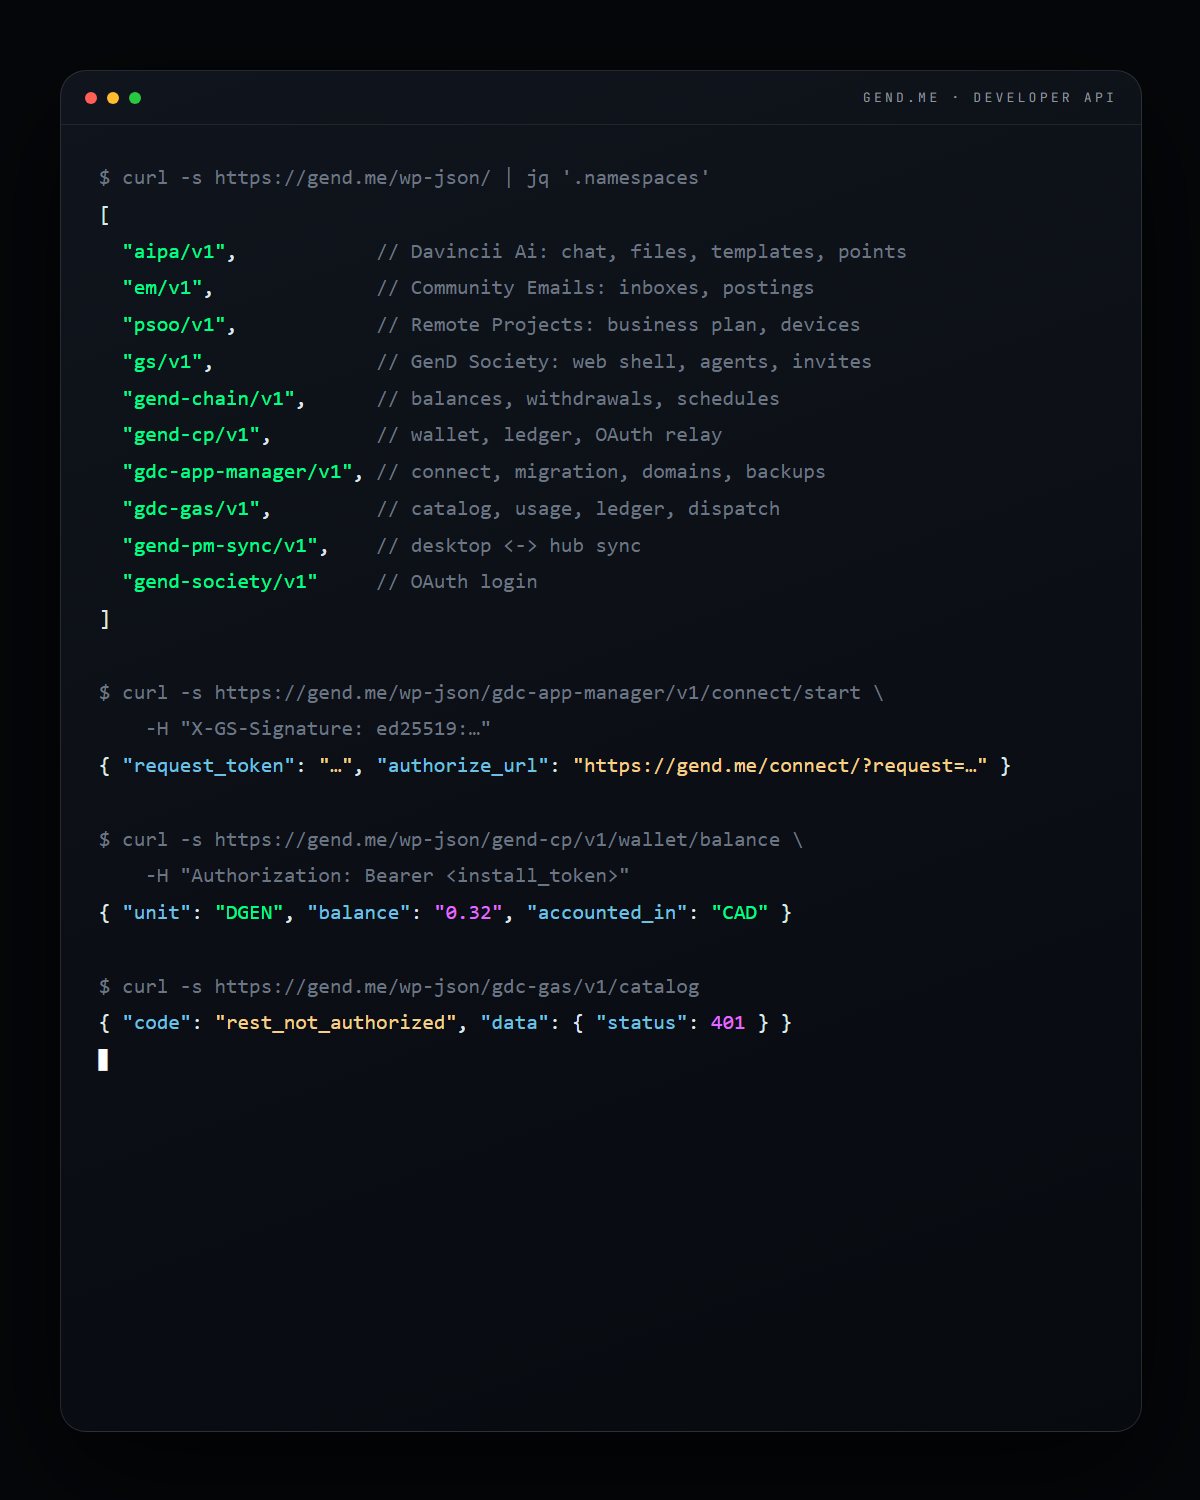Viewport: 1200px width, 1500px height.
Task: Click the Davincii Ai comment
Action: pyautogui.click(x=641, y=252)
